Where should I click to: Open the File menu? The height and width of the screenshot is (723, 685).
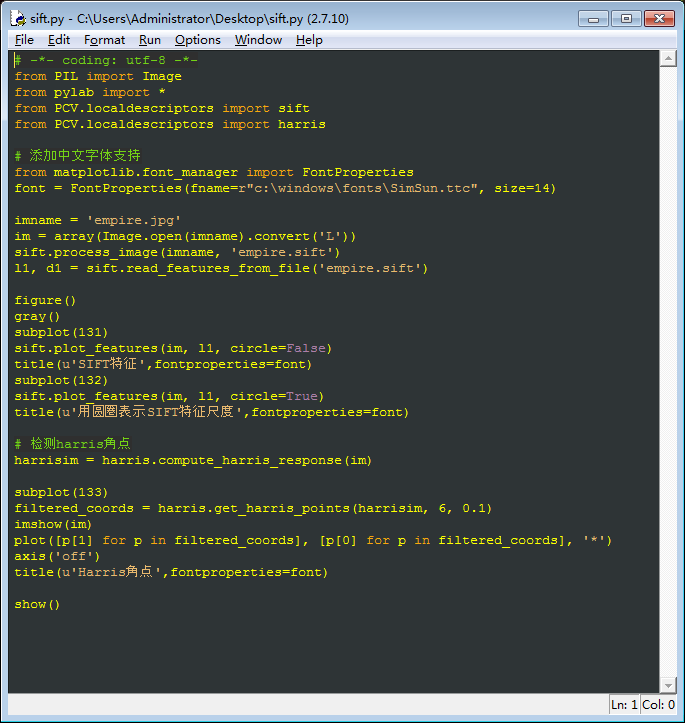coord(24,40)
